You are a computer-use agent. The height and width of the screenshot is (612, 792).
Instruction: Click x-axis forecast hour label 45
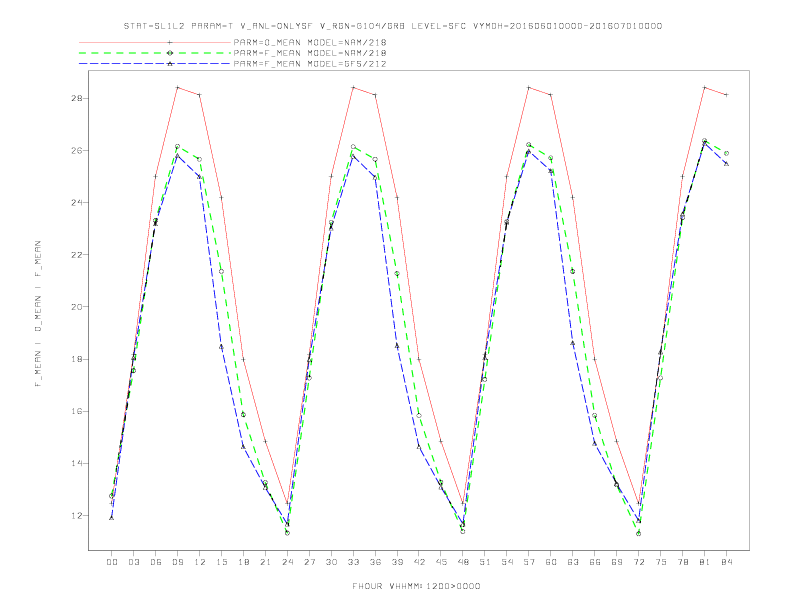pyautogui.click(x=441, y=562)
